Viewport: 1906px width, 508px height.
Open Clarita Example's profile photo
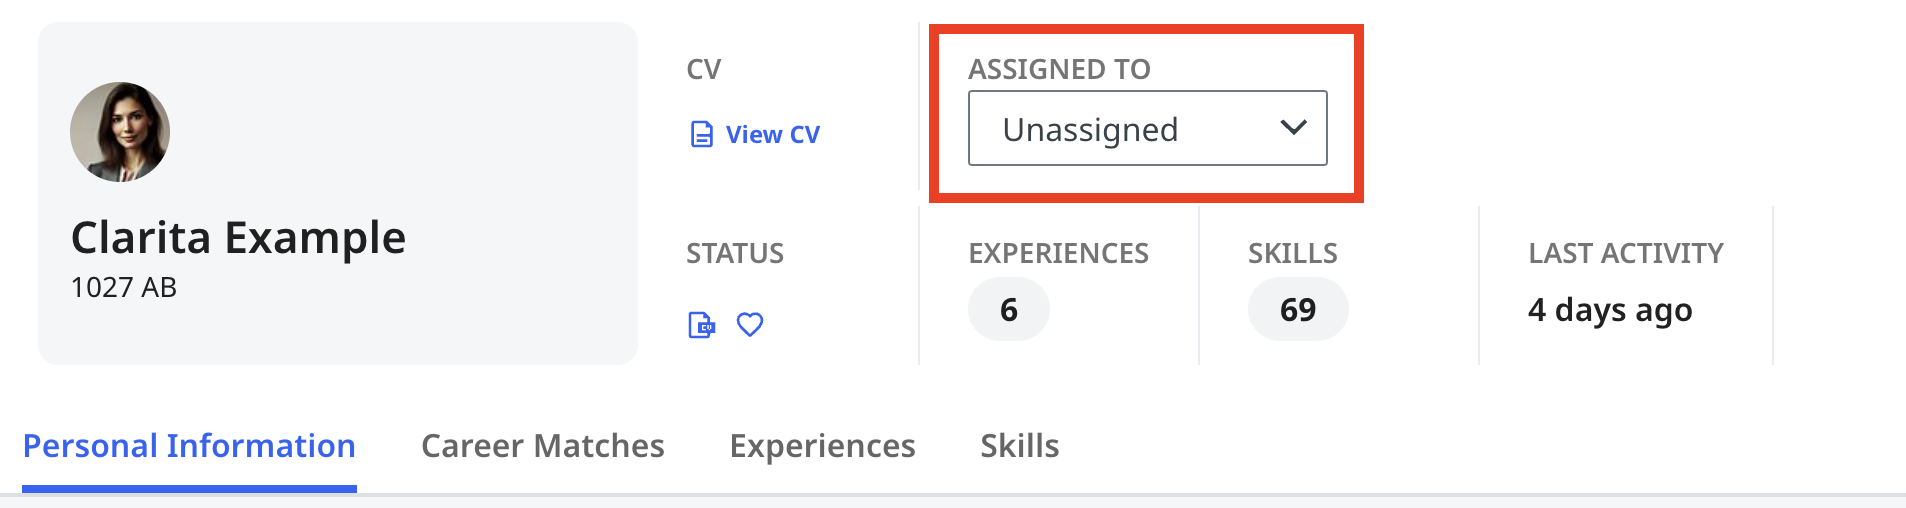[120, 132]
